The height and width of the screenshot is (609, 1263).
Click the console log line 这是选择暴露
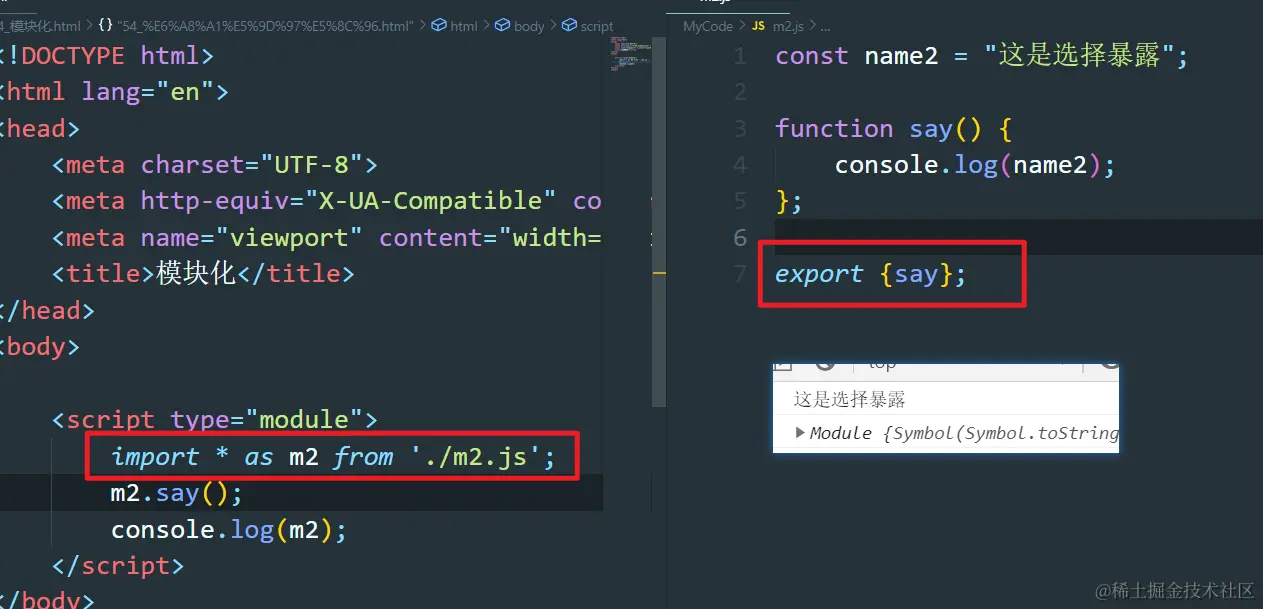[849, 399]
